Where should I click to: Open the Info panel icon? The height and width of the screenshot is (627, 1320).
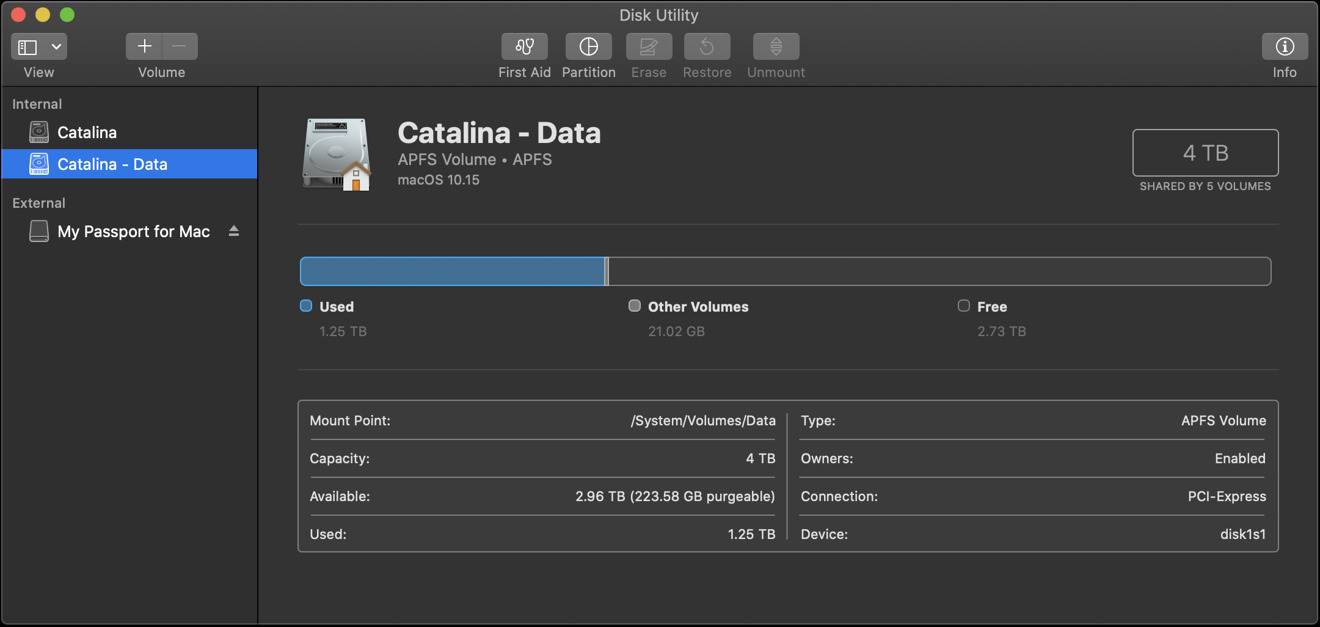click(x=1285, y=46)
